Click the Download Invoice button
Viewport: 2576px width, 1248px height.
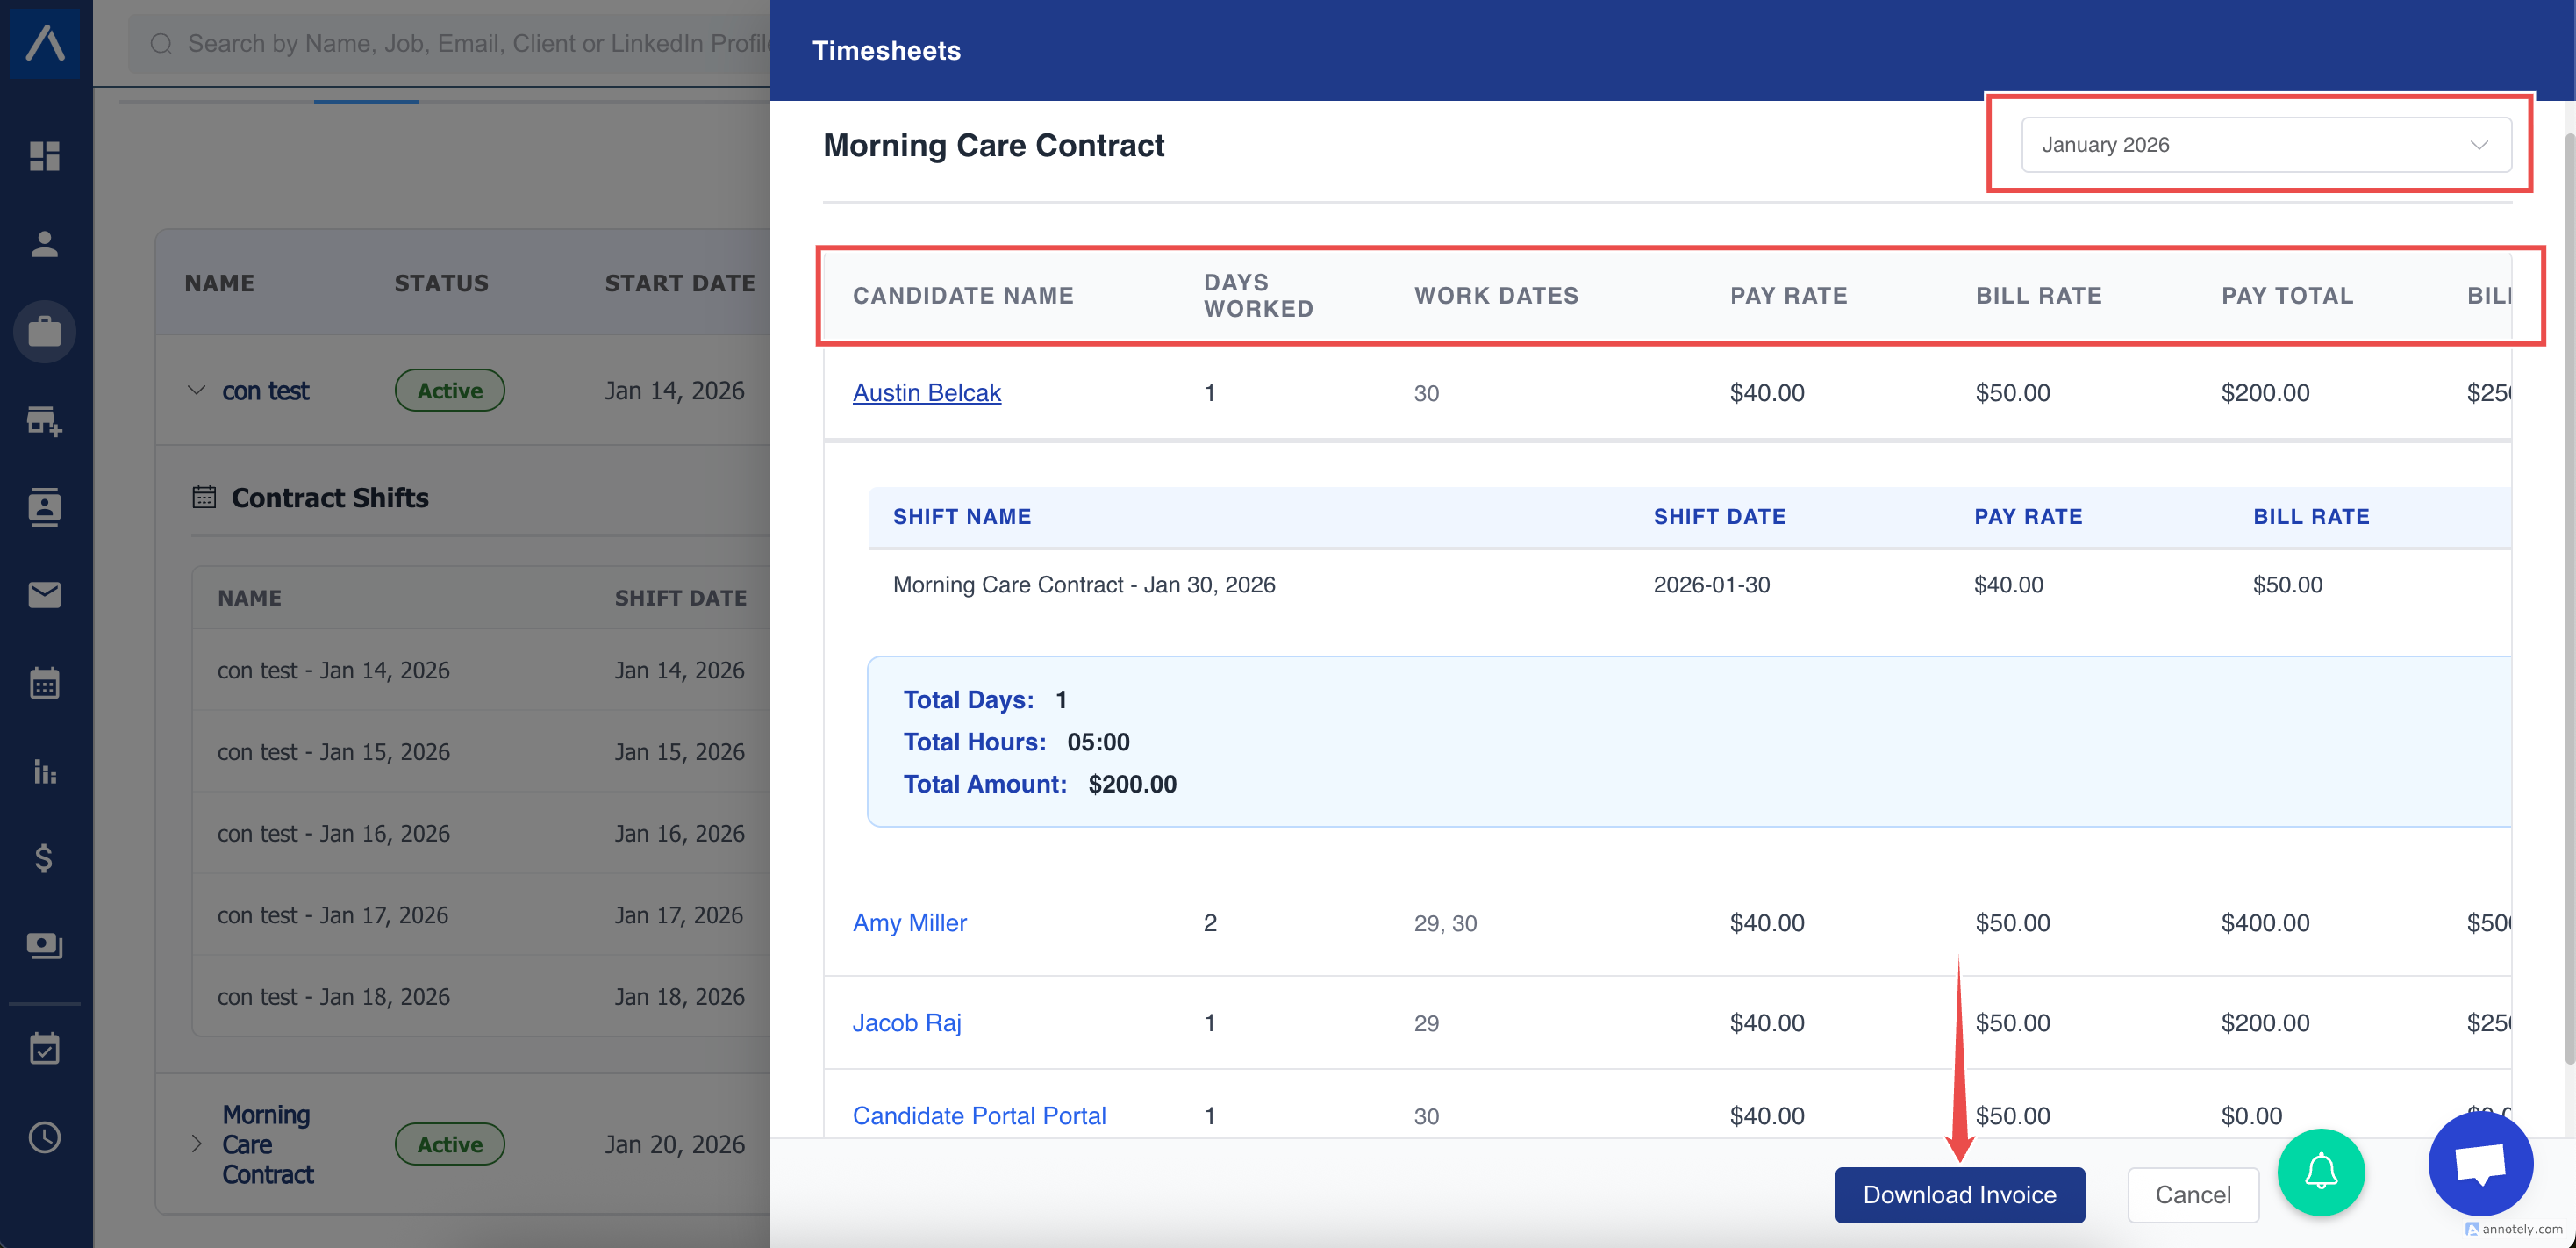[1959, 1194]
